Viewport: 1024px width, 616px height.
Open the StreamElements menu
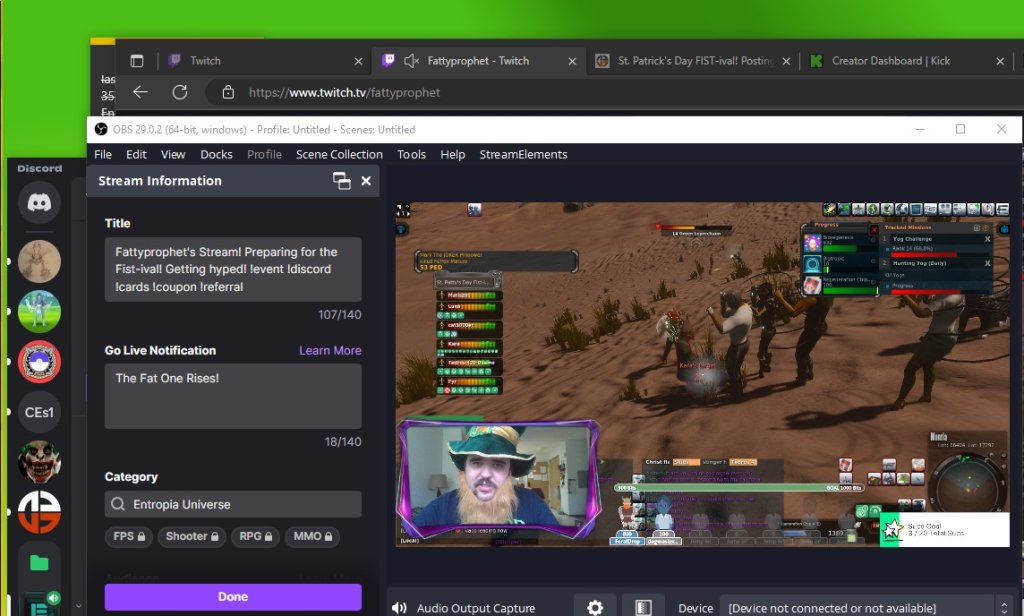click(523, 155)
